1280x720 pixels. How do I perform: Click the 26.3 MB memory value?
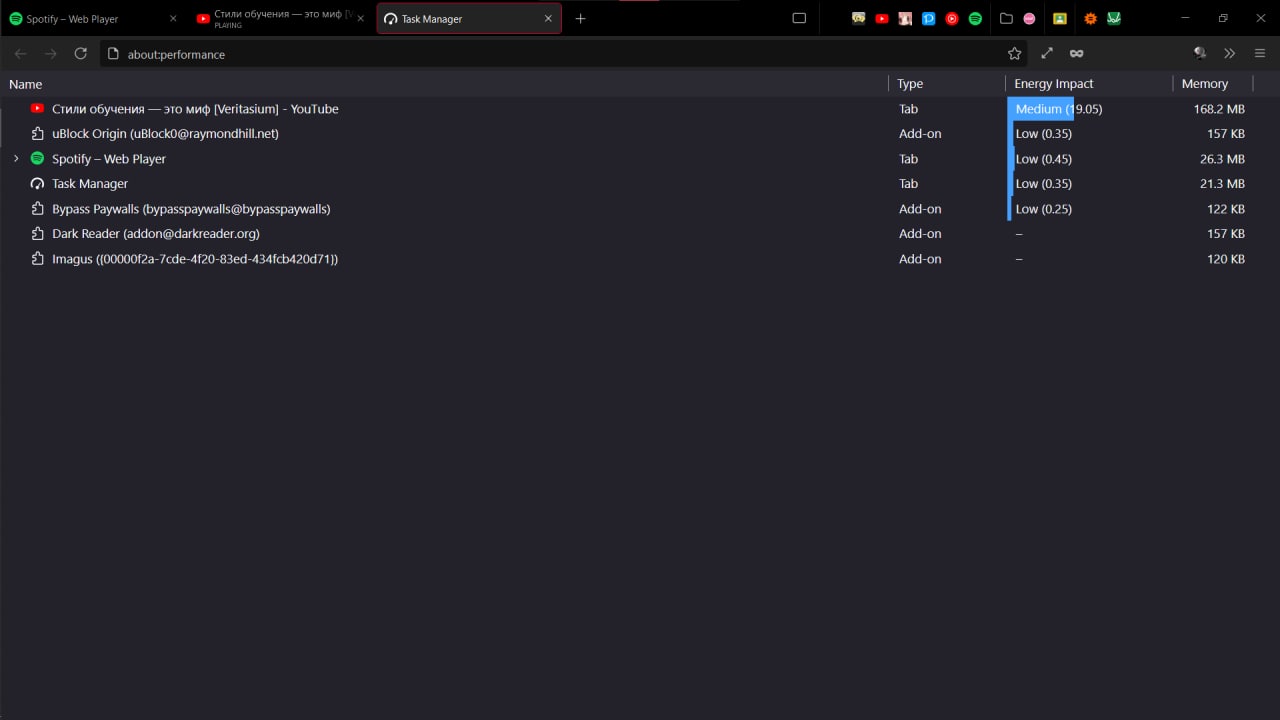click(1222, 159)
